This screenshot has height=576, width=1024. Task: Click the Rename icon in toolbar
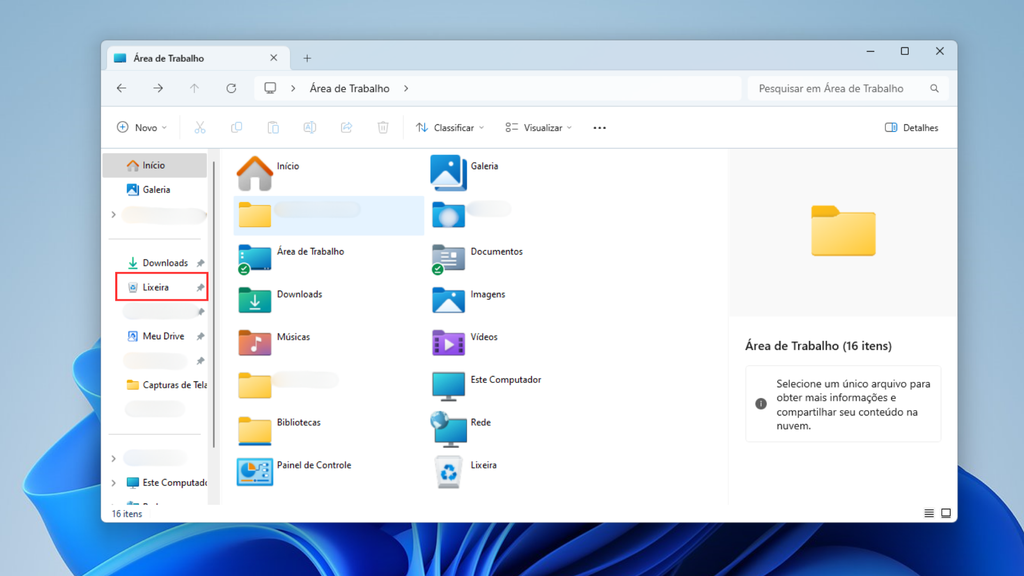(x=310, y=127)
